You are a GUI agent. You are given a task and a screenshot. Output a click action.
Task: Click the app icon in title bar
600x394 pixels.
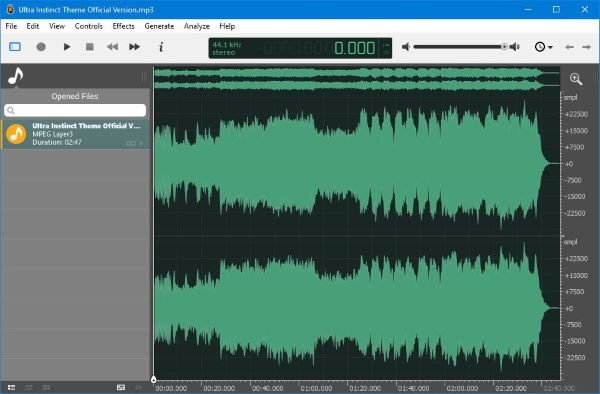click(10, 9)
